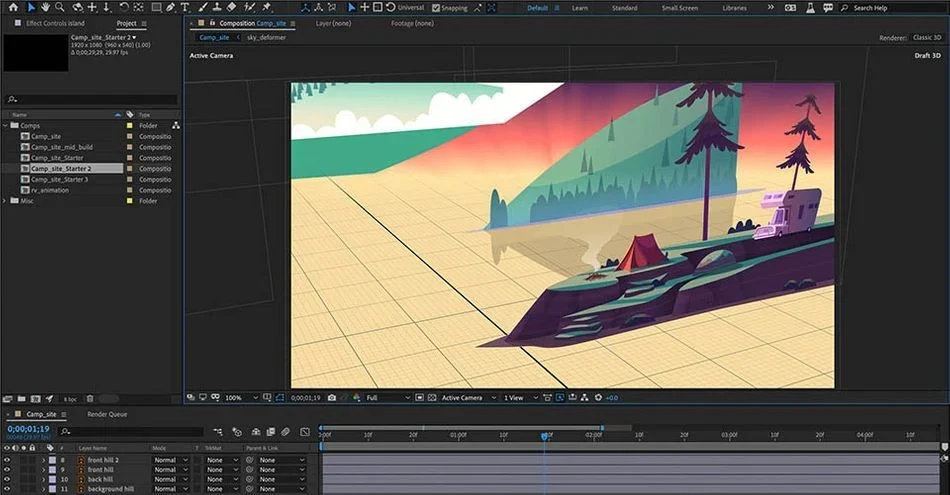950x495 pixels.
Task: Open Composition flowchart icon below viewer
Action: [584, 397]
